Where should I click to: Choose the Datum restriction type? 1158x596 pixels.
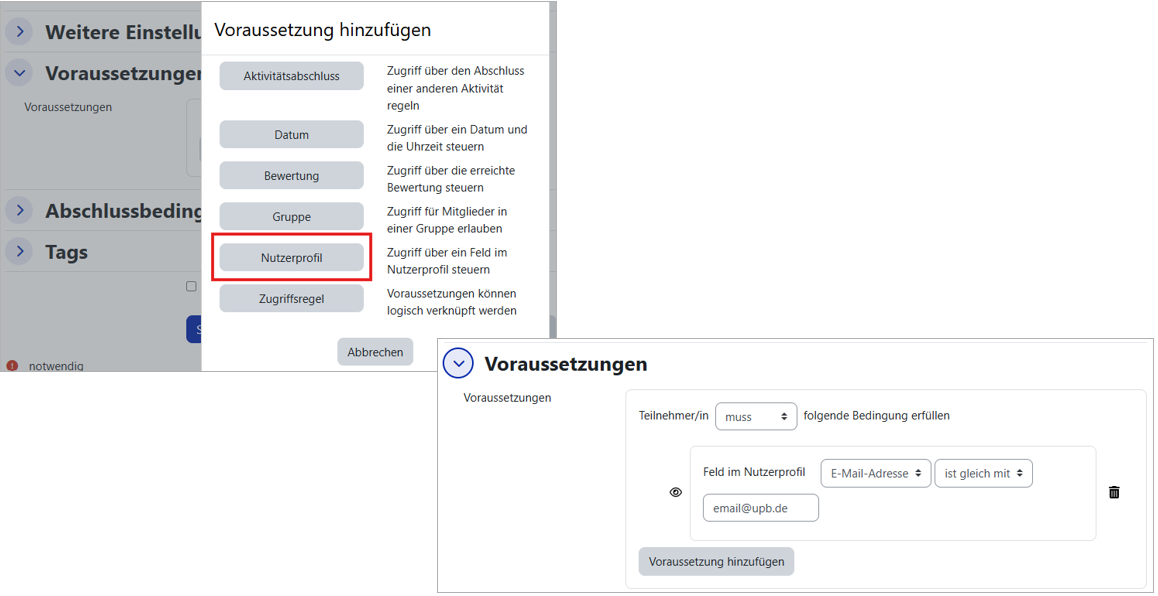coord(291,135)
